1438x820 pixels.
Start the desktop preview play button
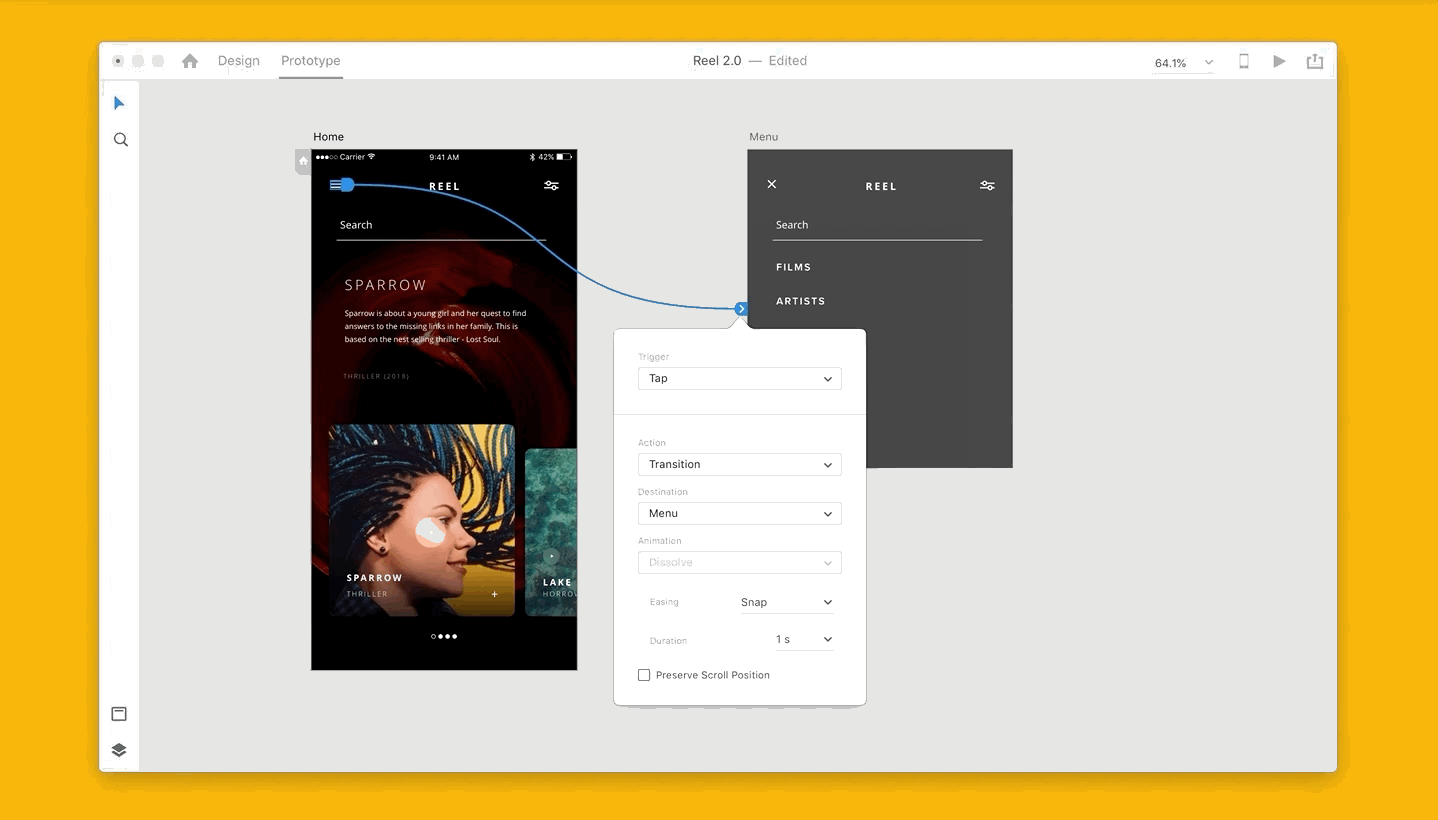1279,61
